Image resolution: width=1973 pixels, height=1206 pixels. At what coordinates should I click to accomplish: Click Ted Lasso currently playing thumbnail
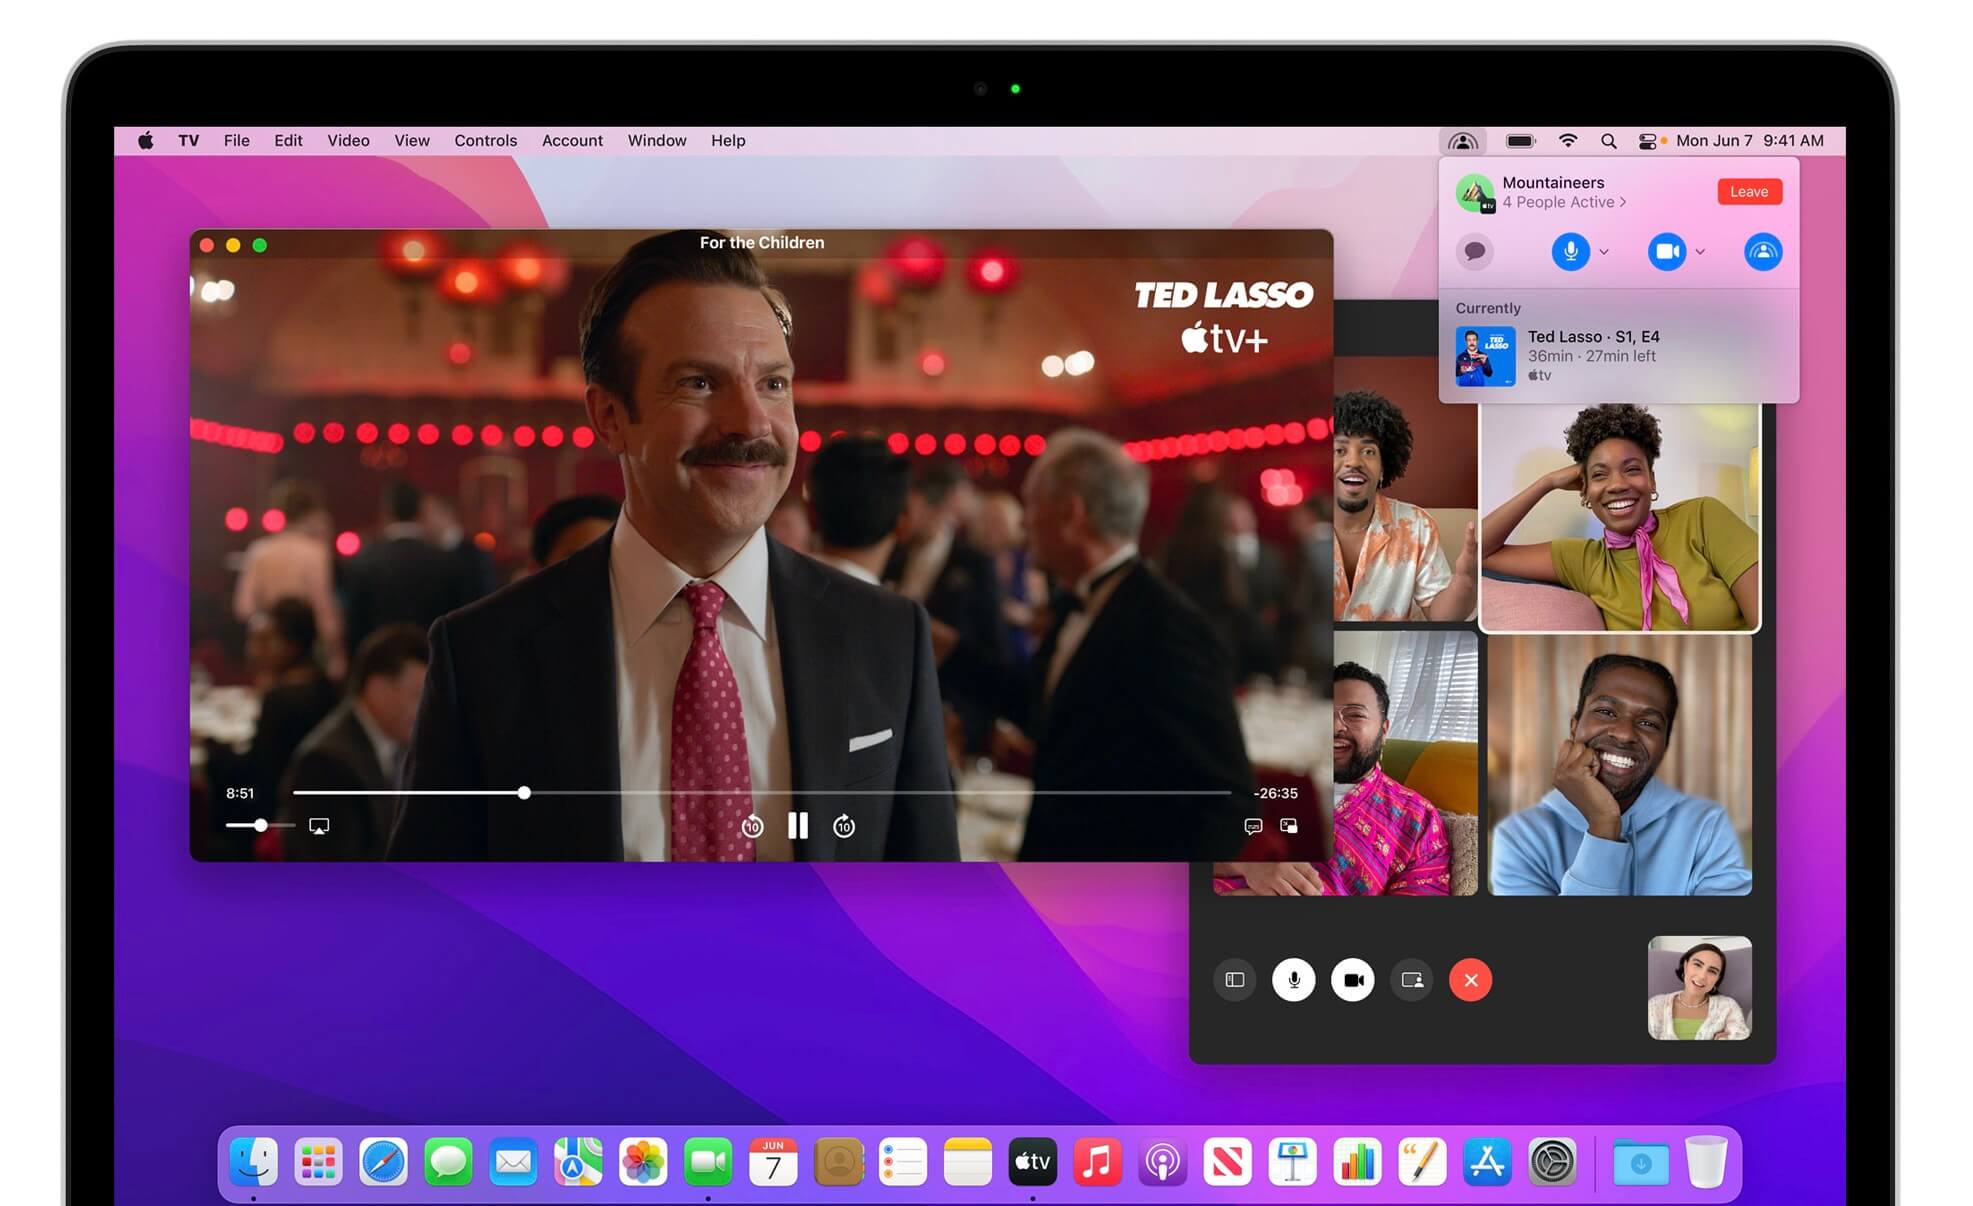tap(1485, 354)
